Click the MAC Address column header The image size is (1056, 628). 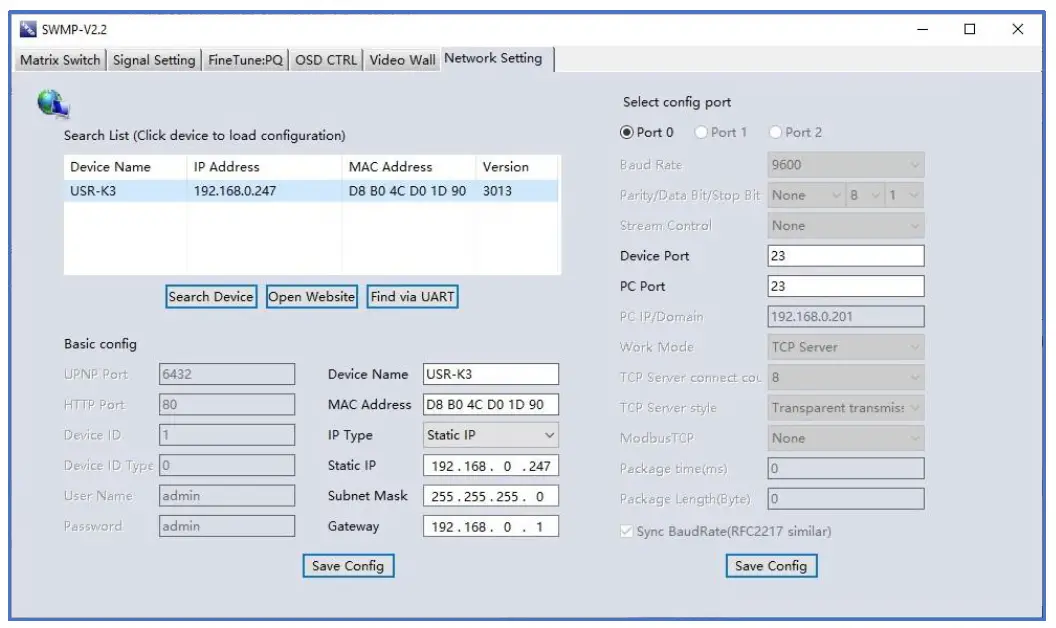[x=409, y=166]
